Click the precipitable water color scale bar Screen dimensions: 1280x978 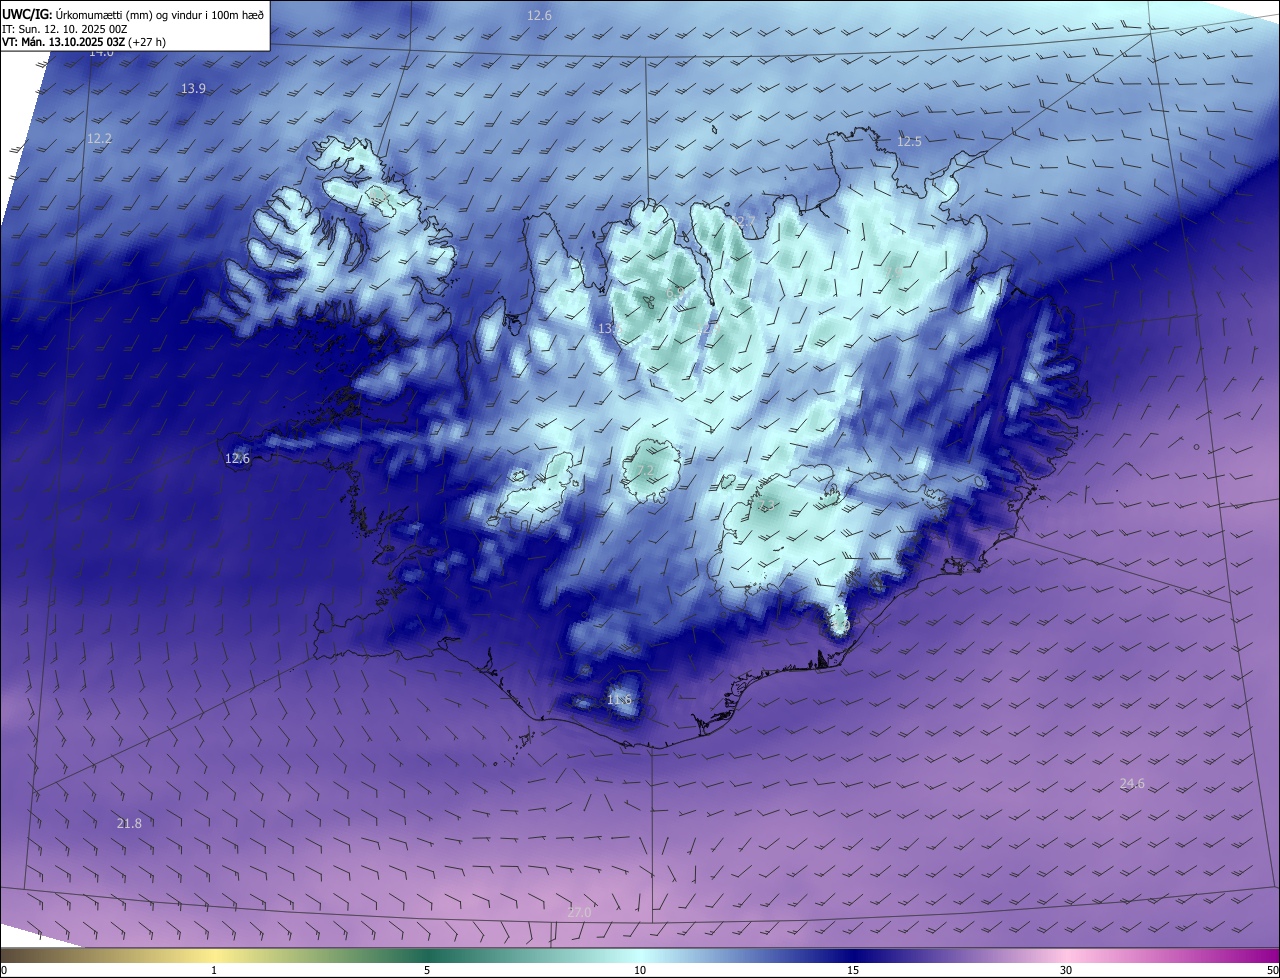coord(640,956)
